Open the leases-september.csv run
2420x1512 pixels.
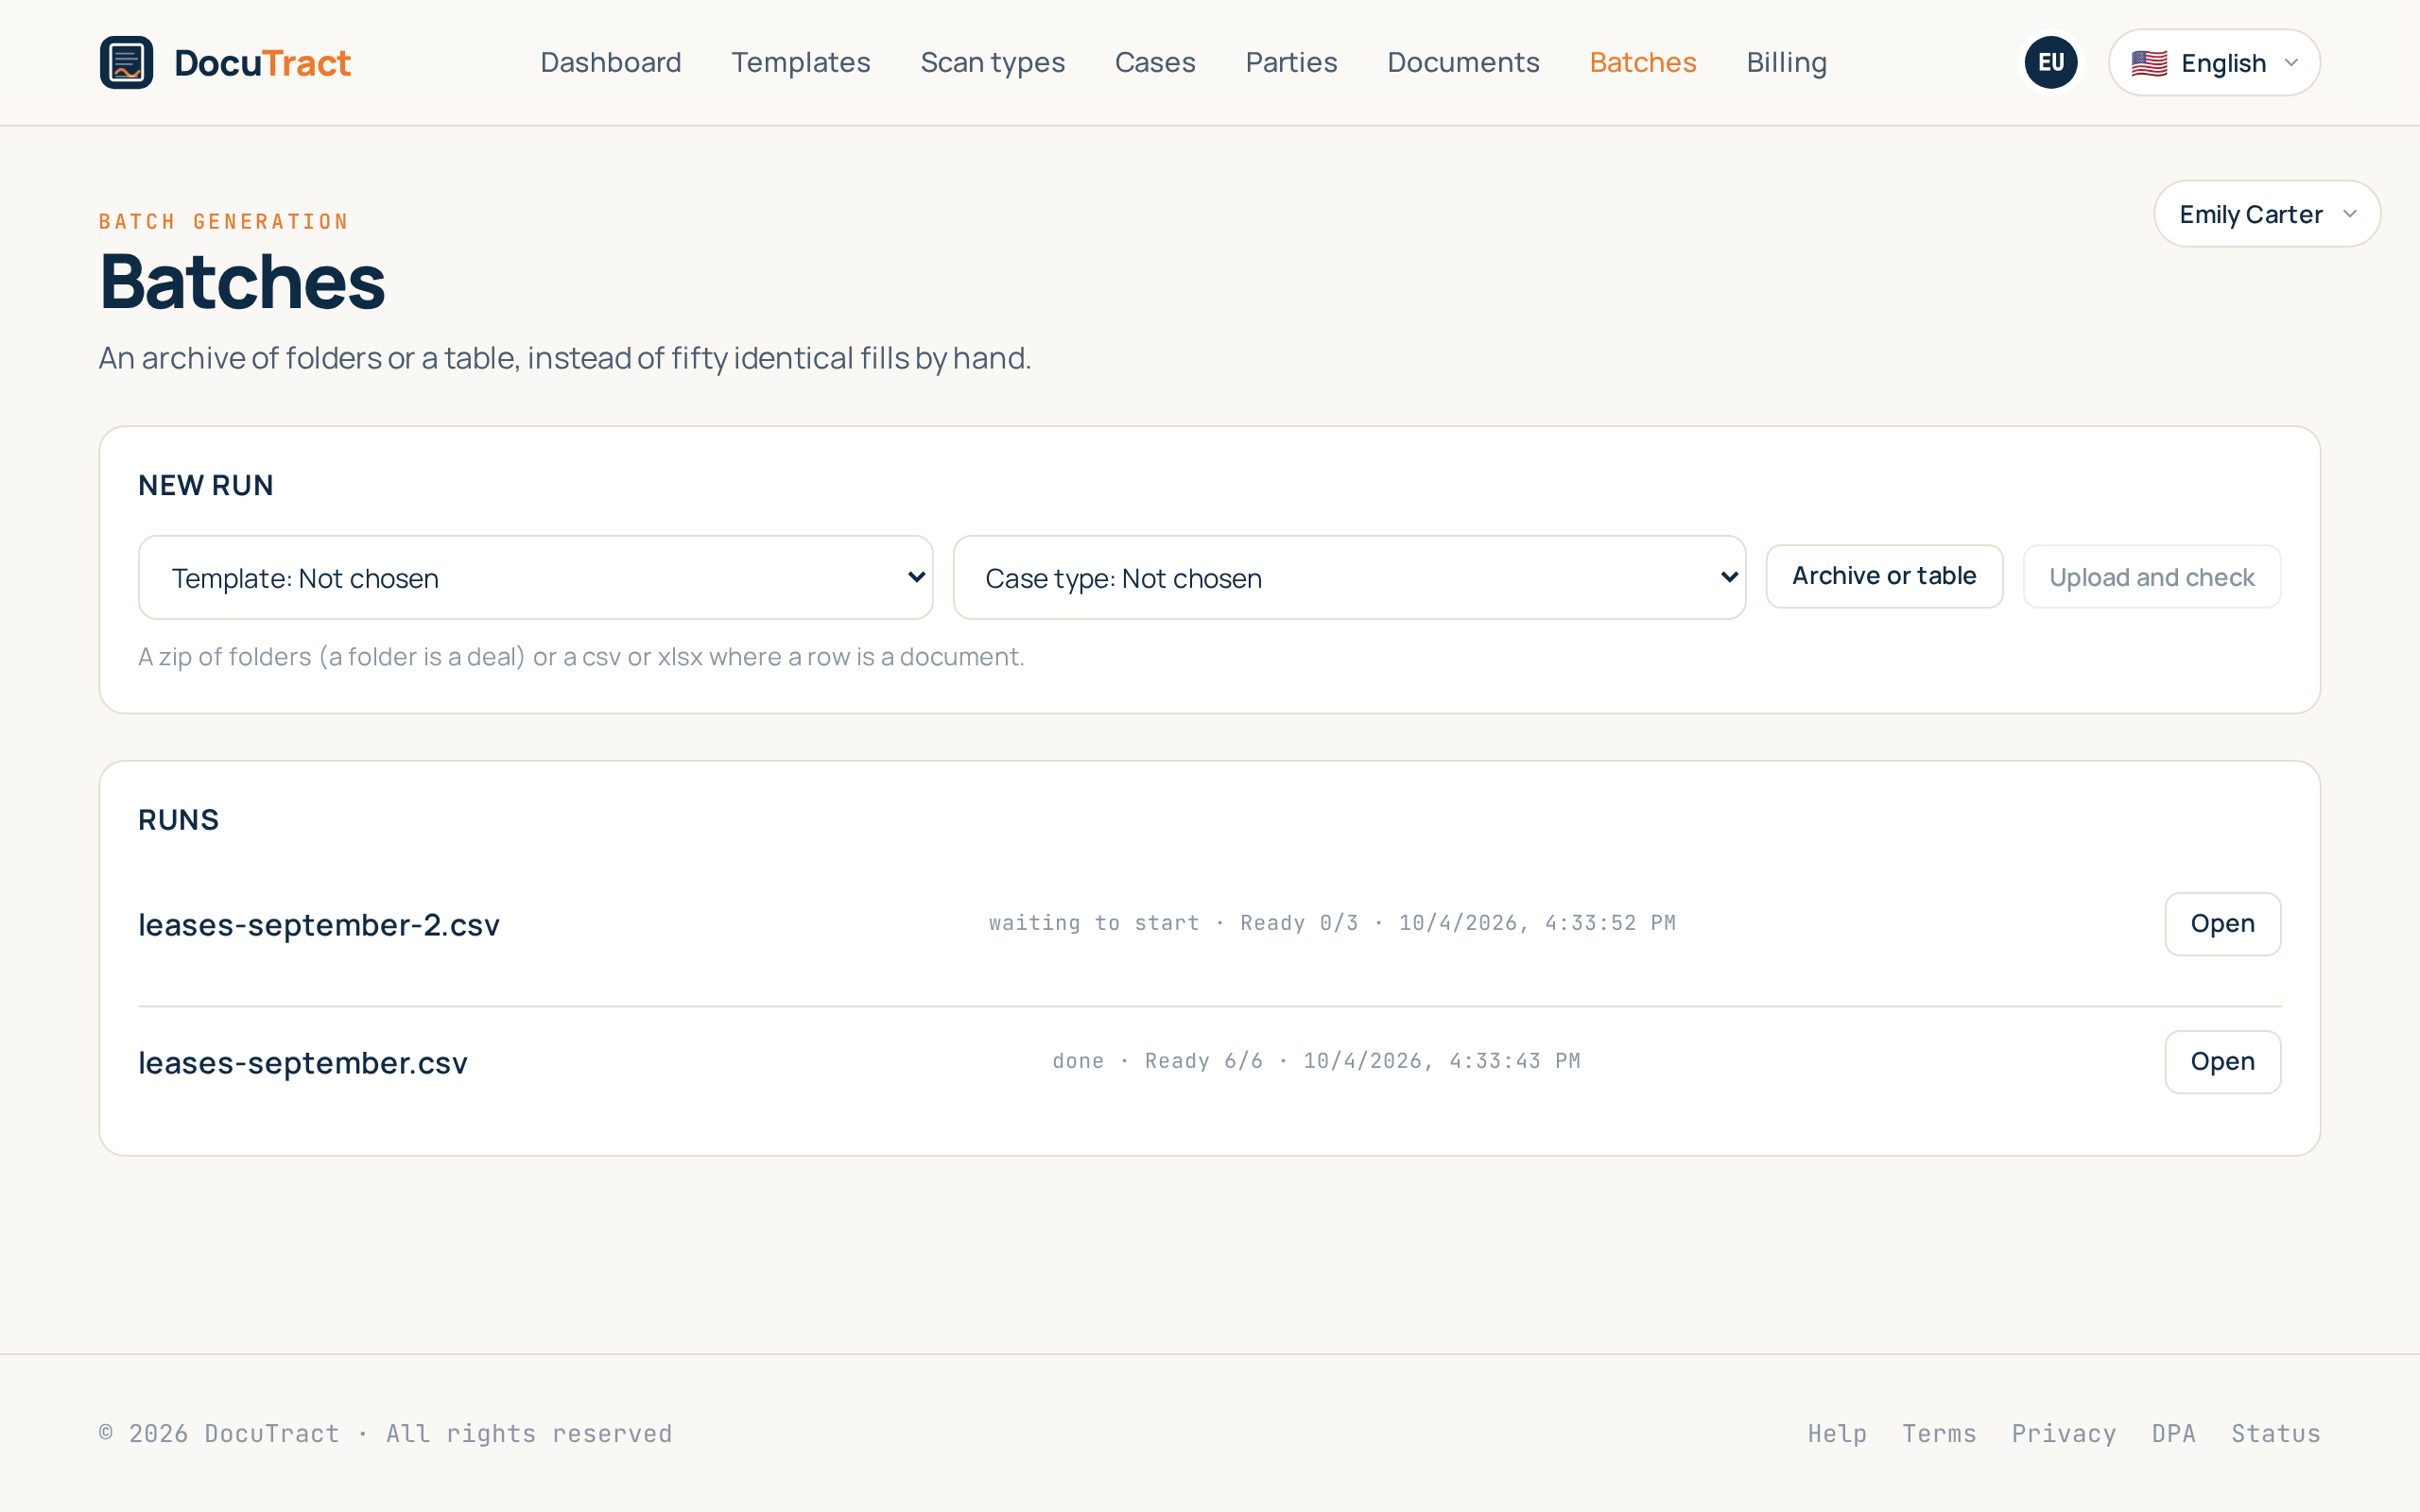click(2222, 1062)
